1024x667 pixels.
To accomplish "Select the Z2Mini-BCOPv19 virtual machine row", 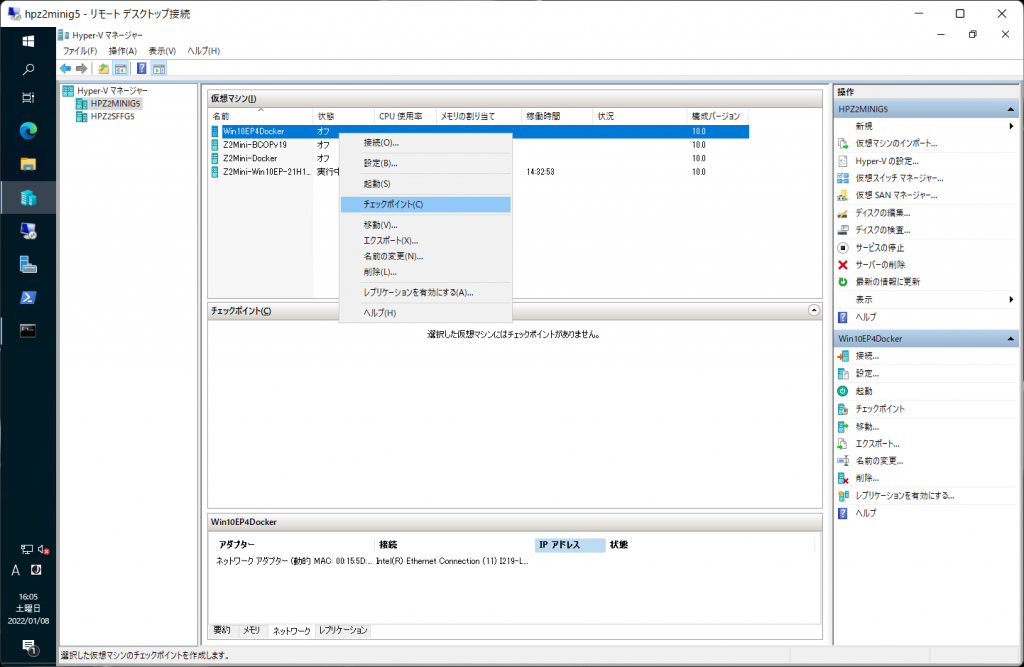I will click(x=479, y=145).
